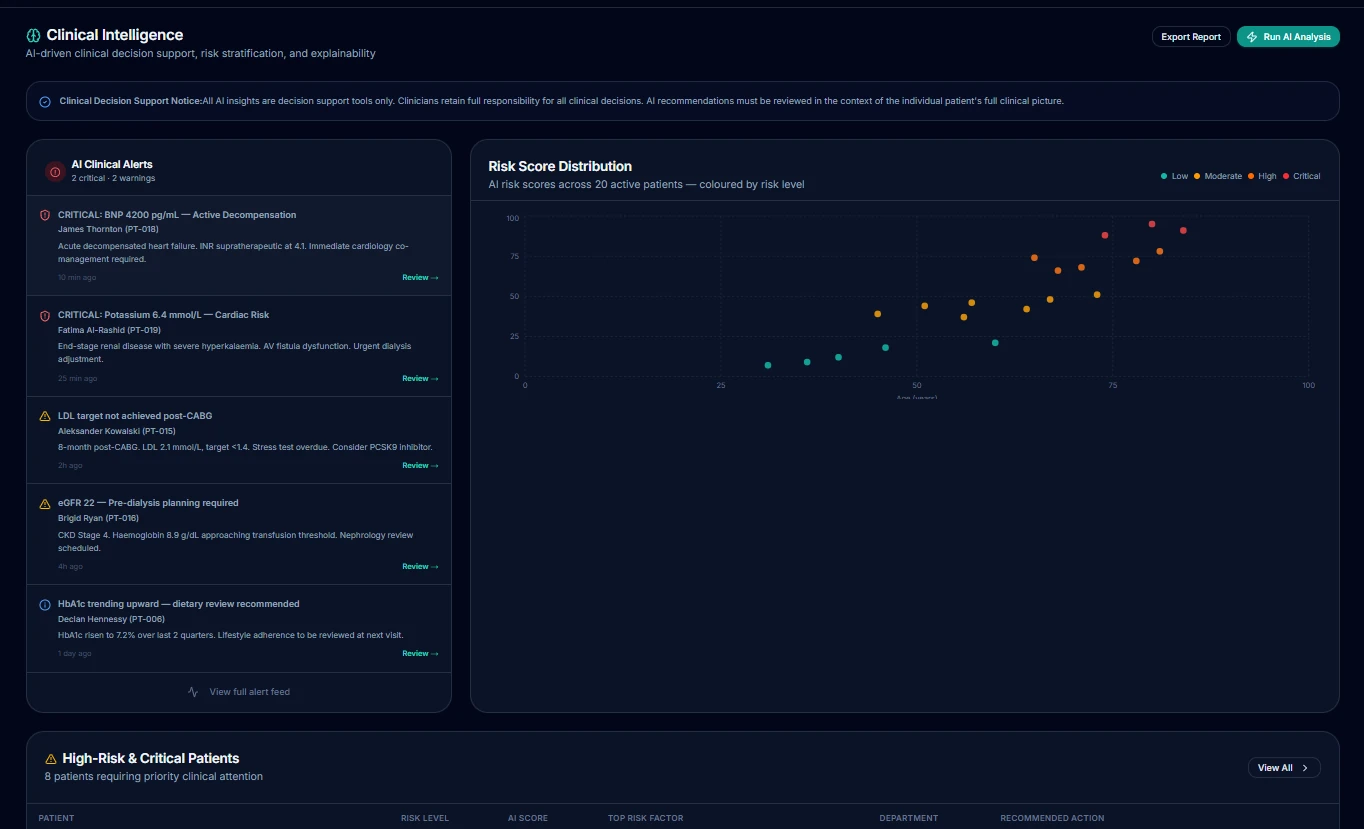The height and width of the screenshot is (829, 1364).
Task: Click the warning icon beside High-Risk & Critical Patients
Action: (51, 759)
